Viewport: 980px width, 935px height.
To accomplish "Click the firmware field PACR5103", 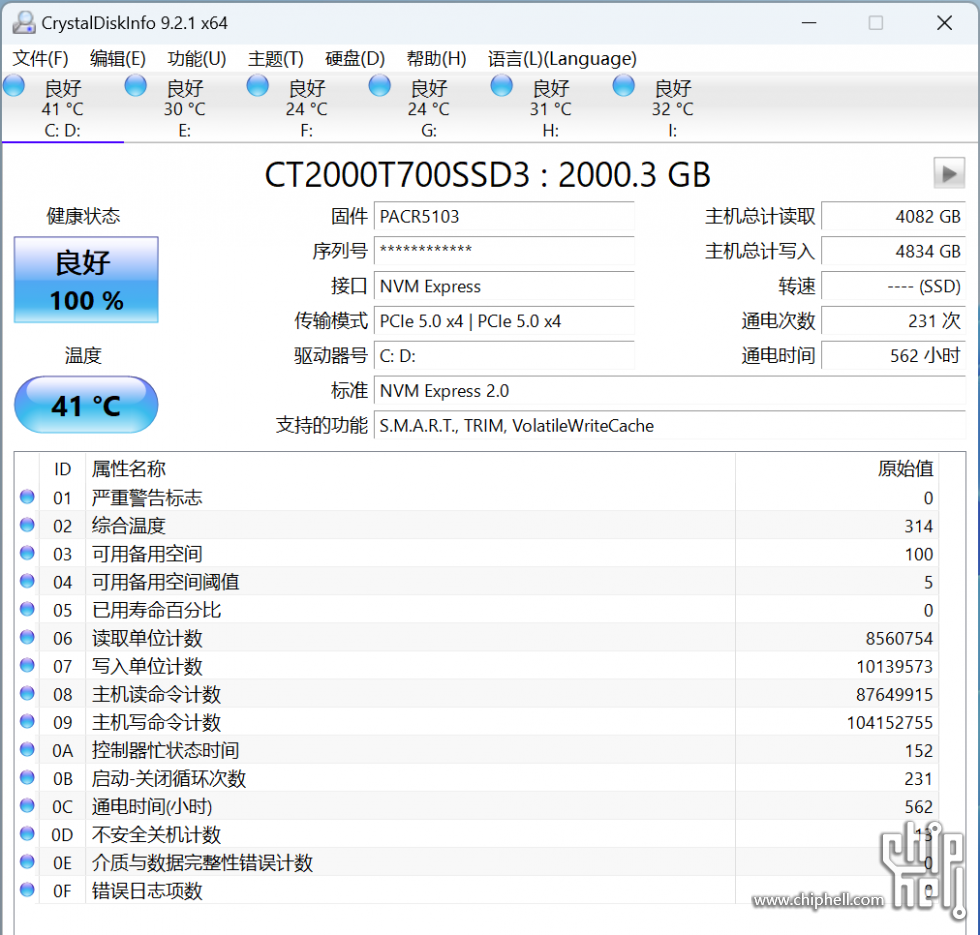I will click(504, 216).
